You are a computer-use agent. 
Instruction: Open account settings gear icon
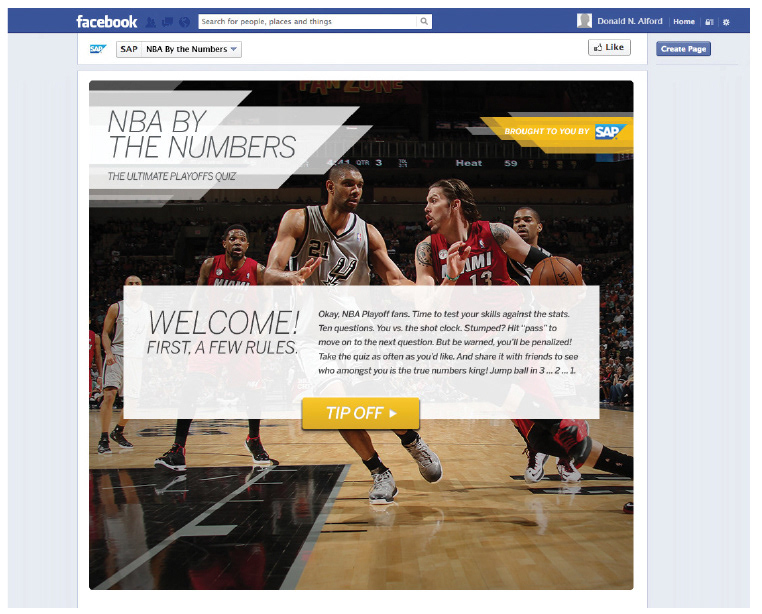[x=726, y=22]
